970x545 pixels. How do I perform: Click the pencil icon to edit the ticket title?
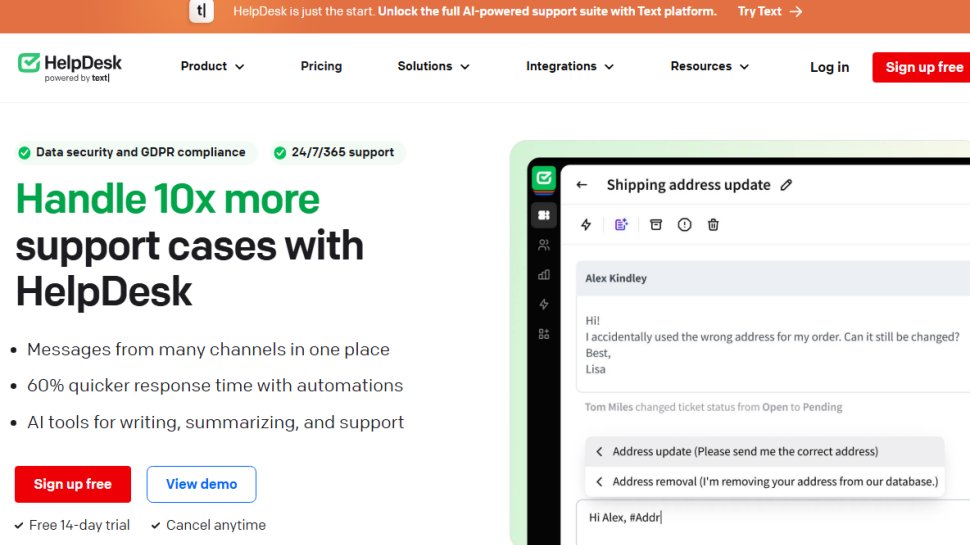(x=786, y=185)
